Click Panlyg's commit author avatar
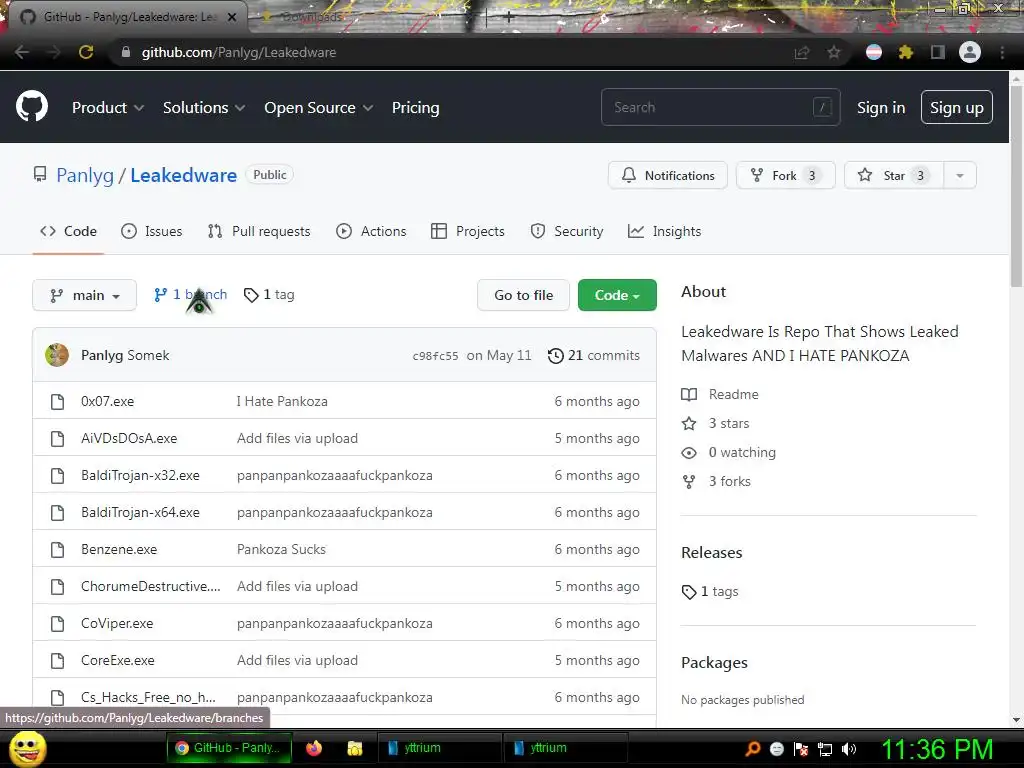This screenshot has height=768, width=1024. [57, 355]
